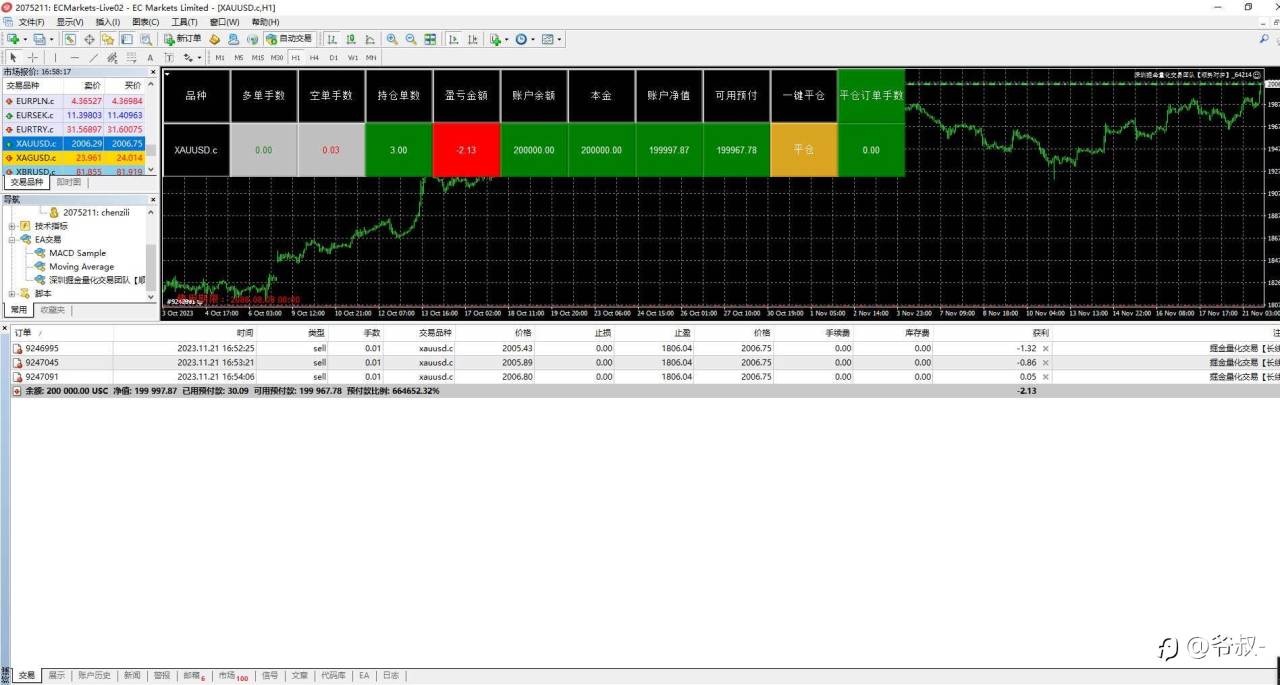The image size is (1280, 685).
Task: Switch to the 账户历史 terminal tab
Action: click(95, 676)
